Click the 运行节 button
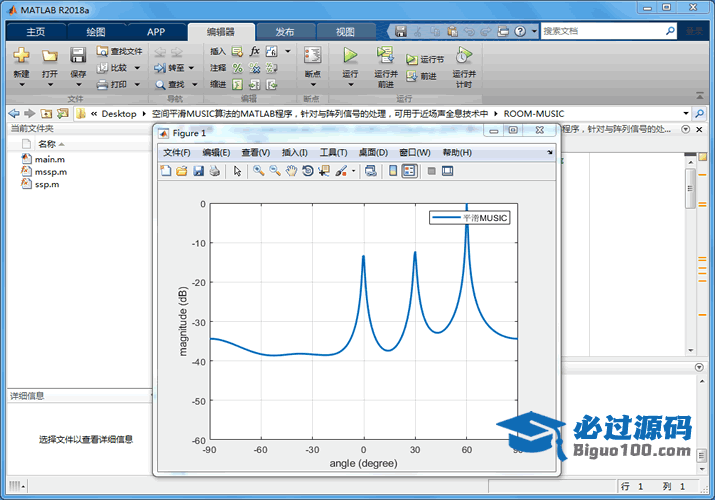The height and width of the screenshot is (500, 715). pos(425,59)
